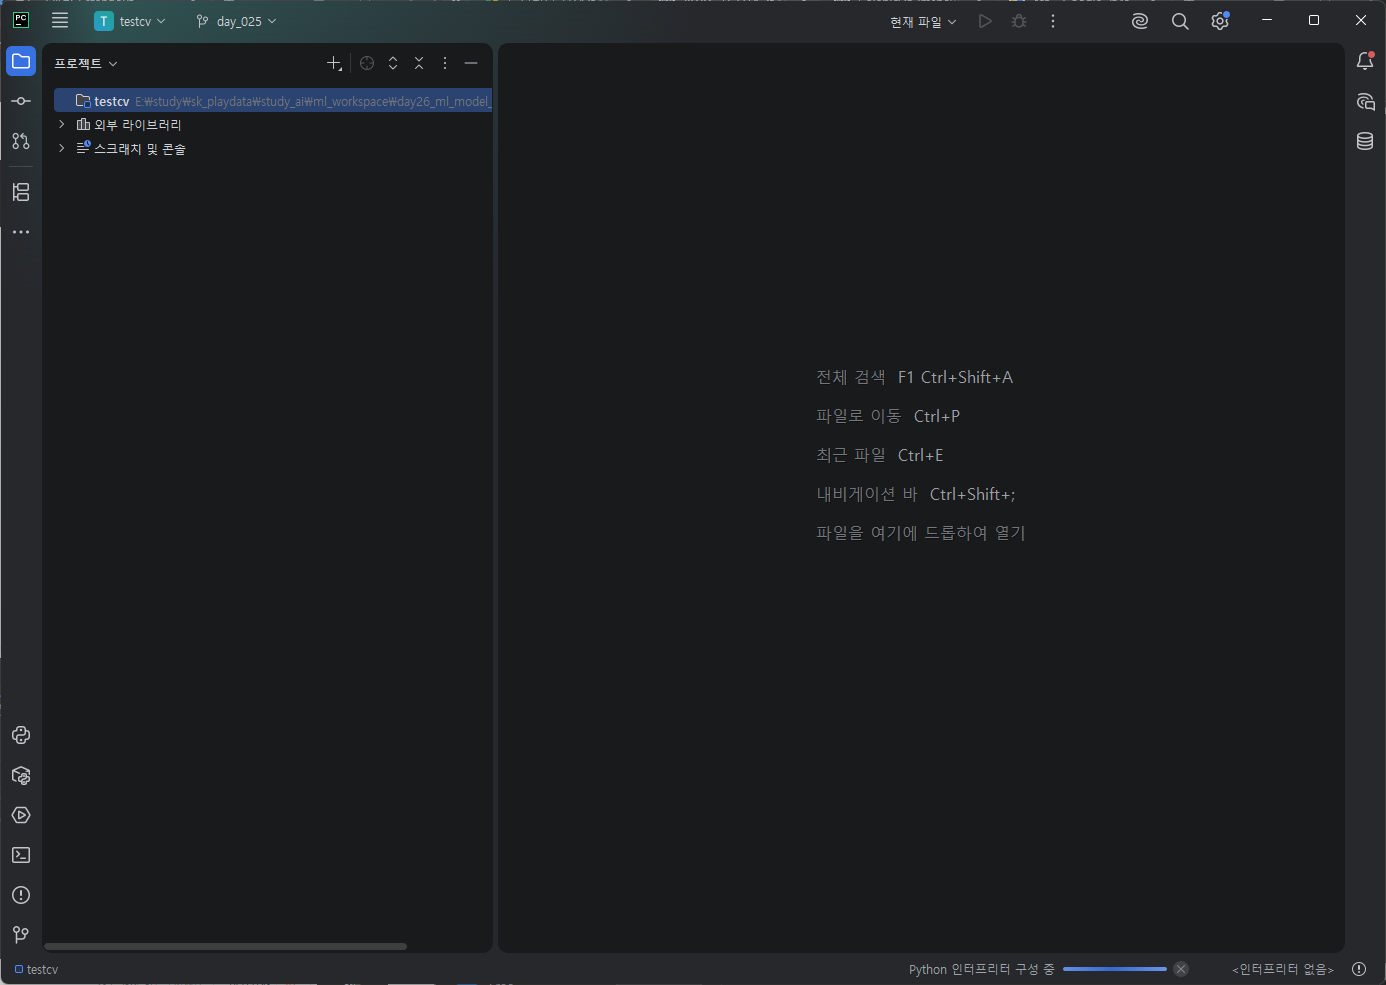Open the <인터프리터 없음> interpreter selector
This screenshot has height=985, width=1386.
[1283, 969]
